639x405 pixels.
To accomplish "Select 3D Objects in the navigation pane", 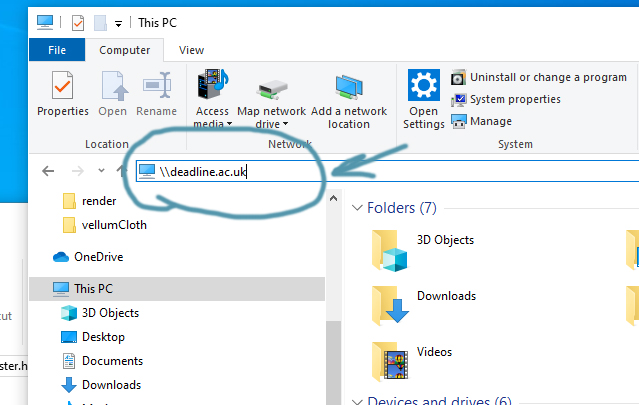I will [100, 313].
